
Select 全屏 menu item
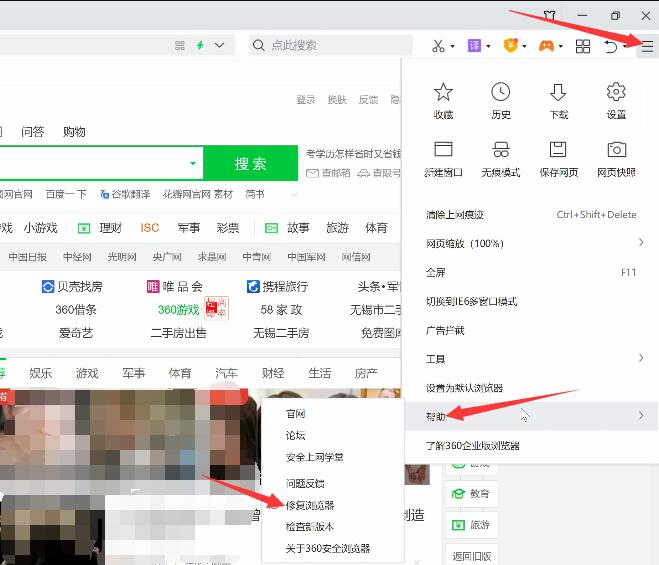tap(531, 272)
